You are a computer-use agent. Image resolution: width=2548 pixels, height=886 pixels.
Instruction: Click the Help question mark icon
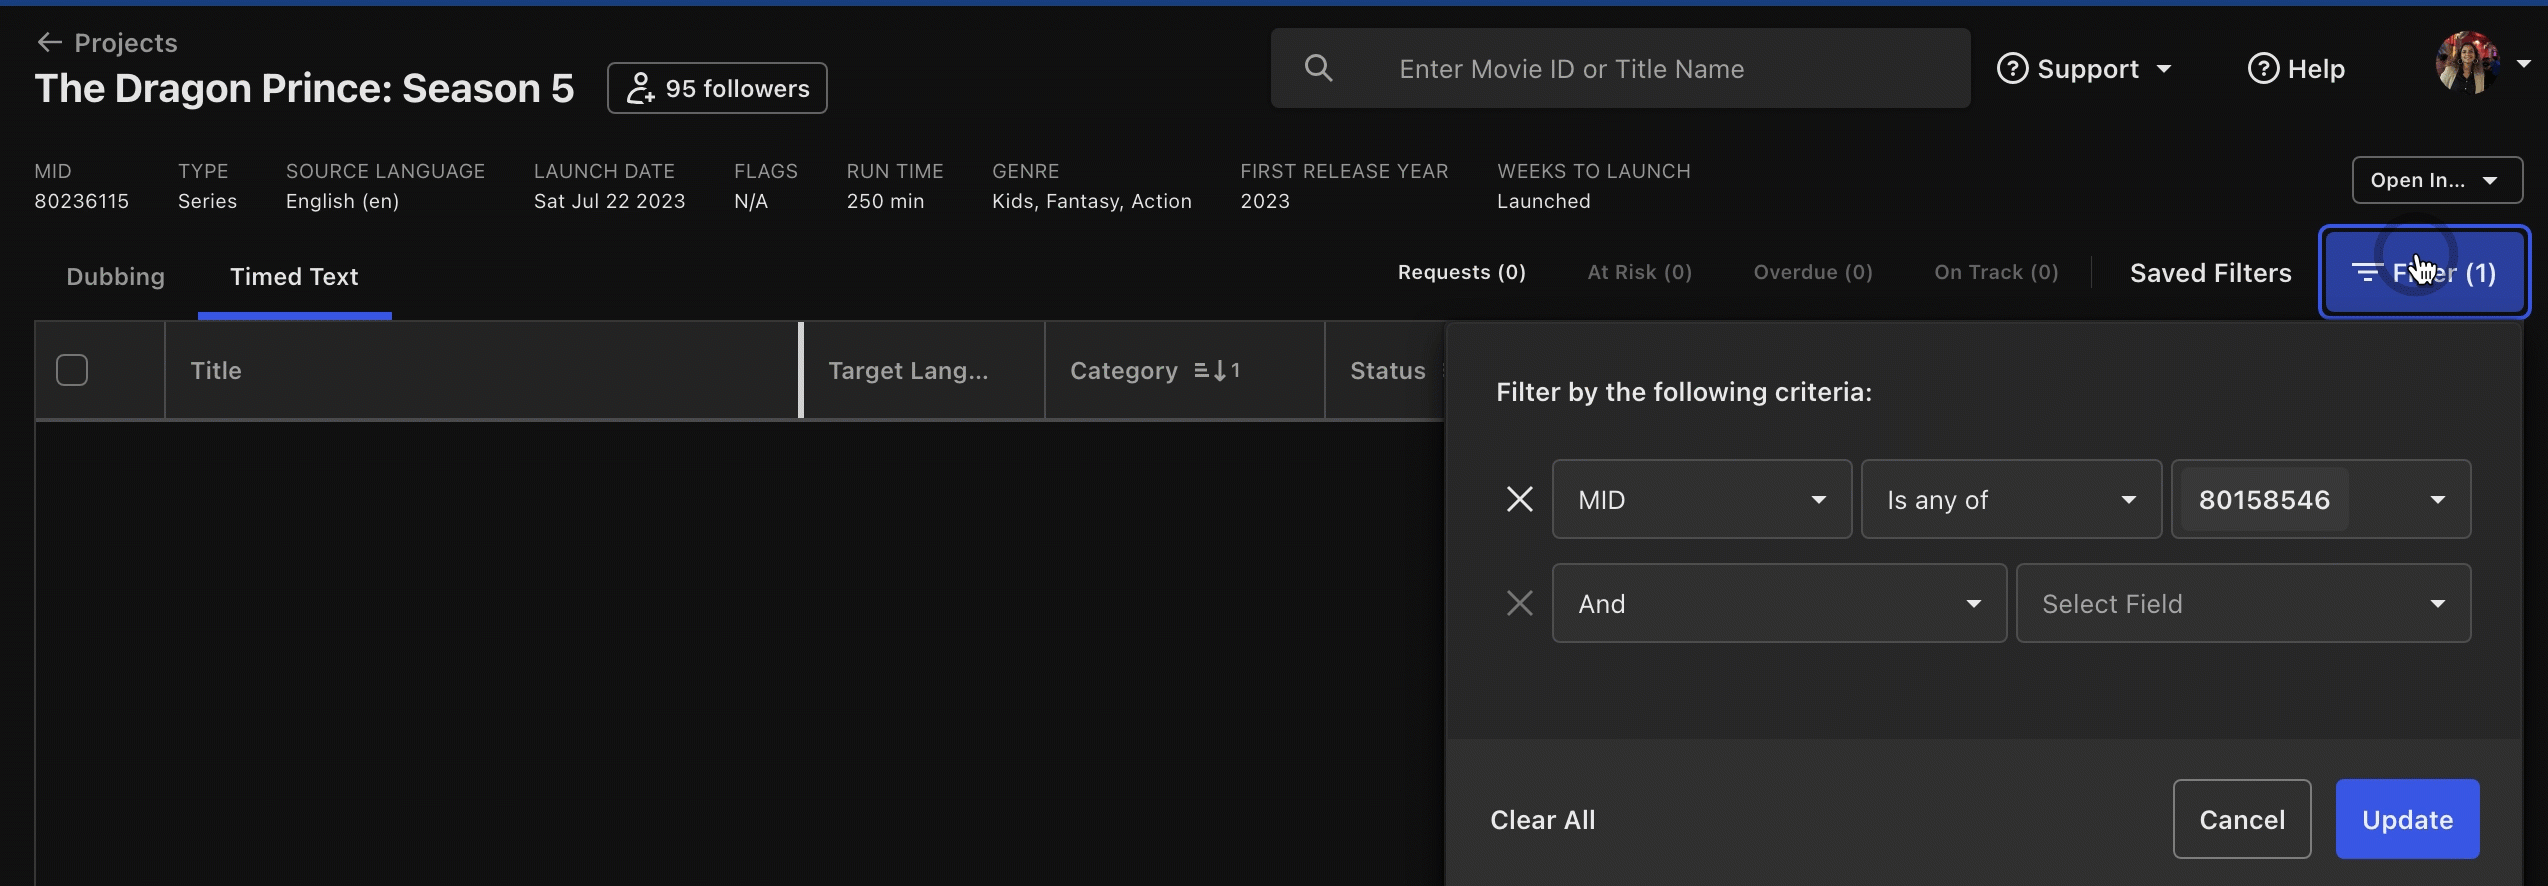click(x=2263, y=68)
